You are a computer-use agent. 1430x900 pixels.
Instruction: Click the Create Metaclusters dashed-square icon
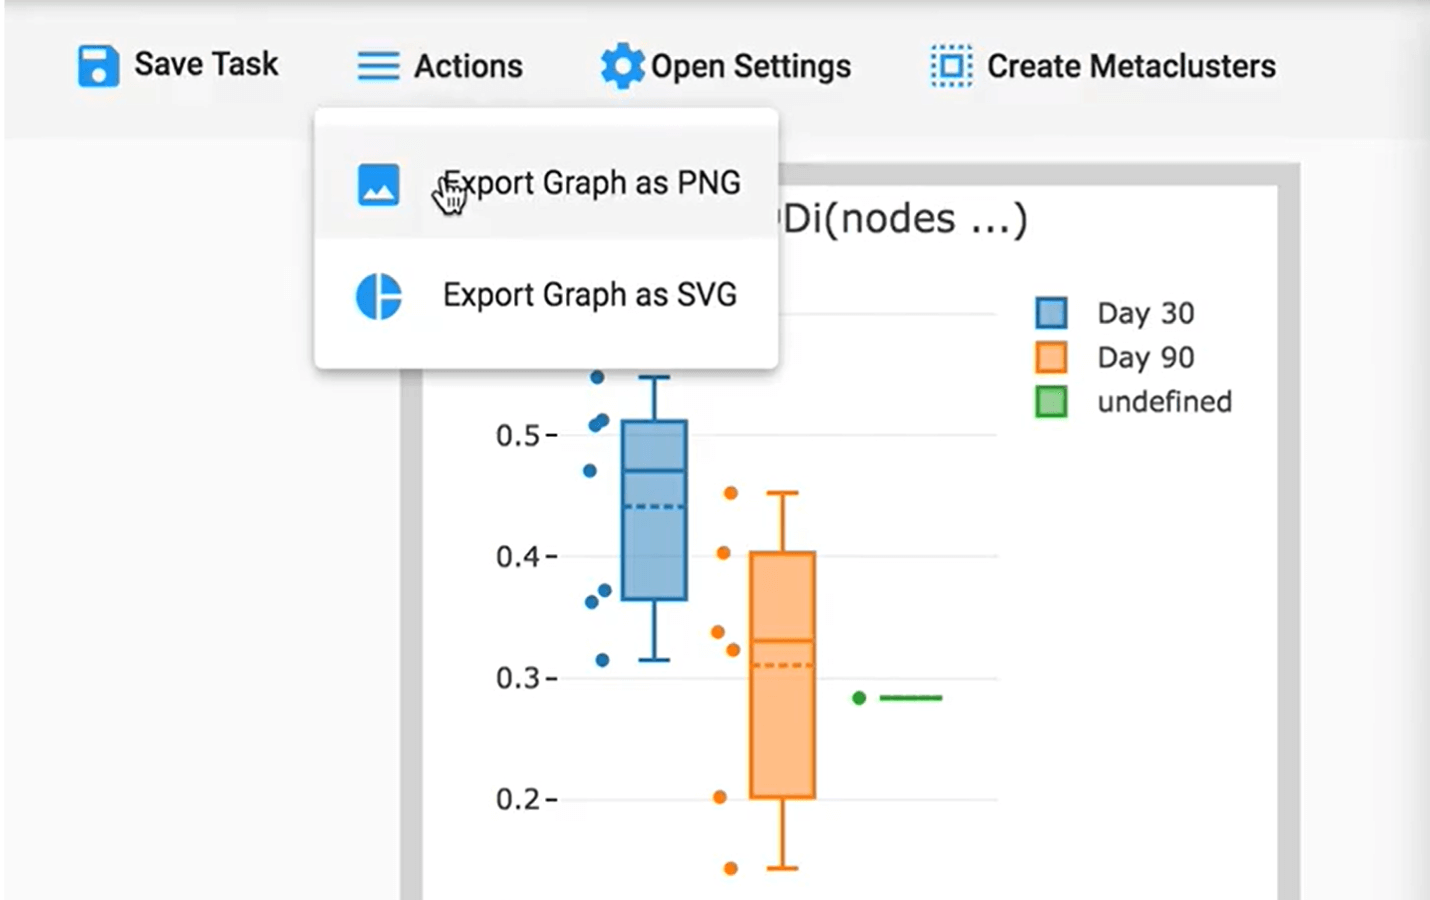950,66
